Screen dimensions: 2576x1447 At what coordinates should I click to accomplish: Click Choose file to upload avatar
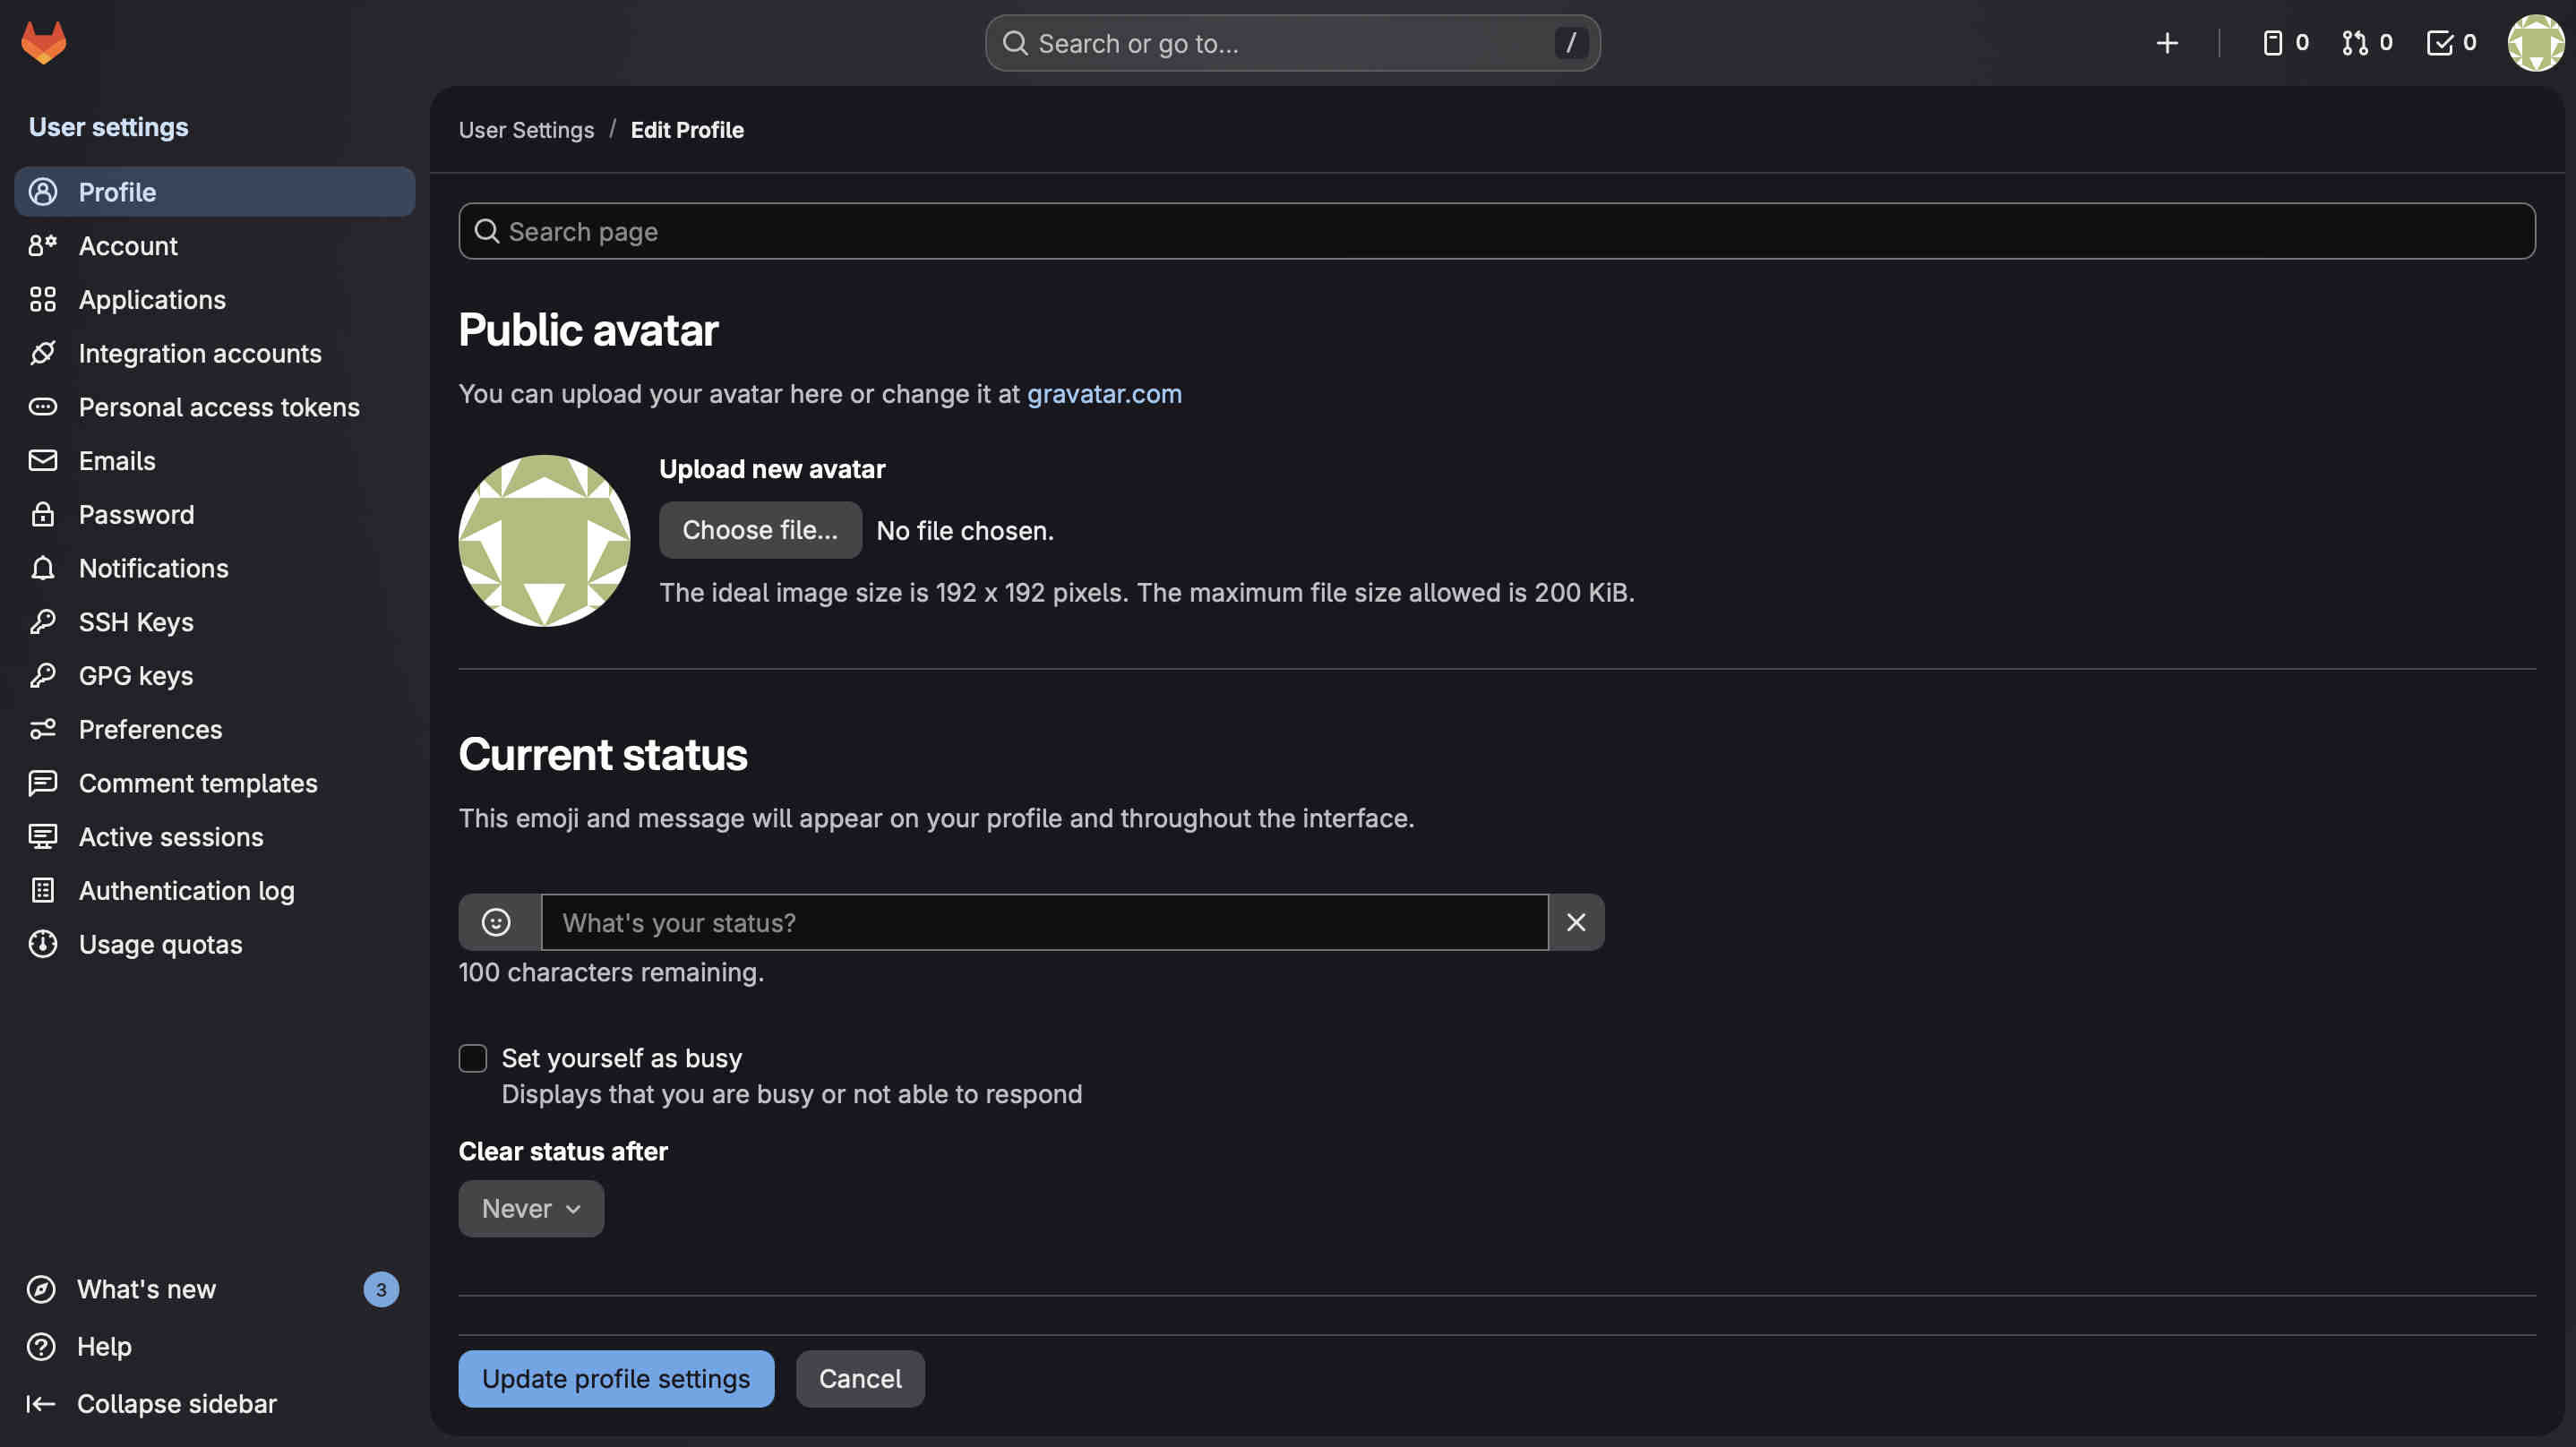pos(759,530)
